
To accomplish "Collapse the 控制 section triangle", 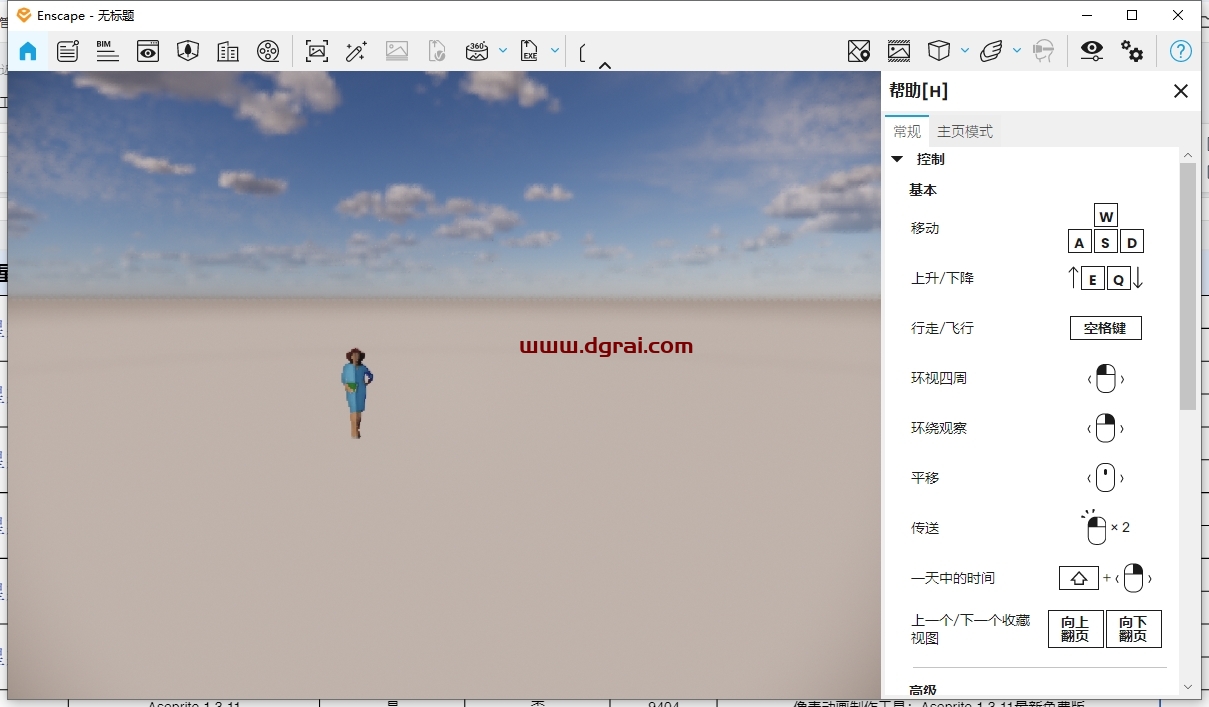I will (897, 159).
